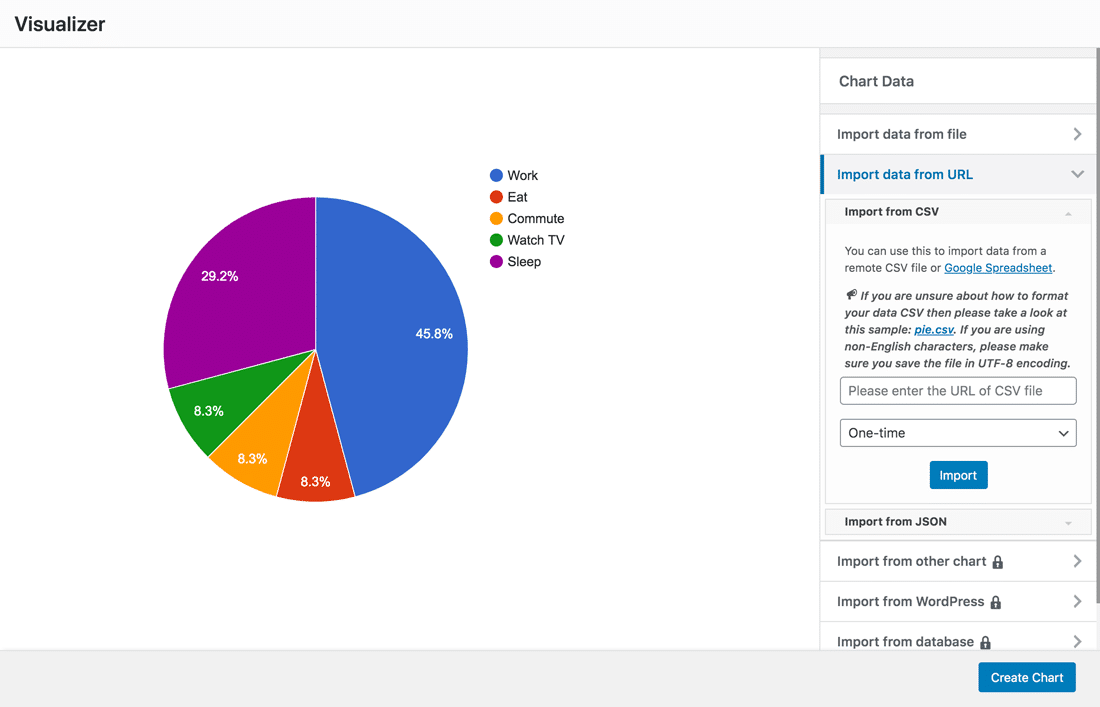This screenshot has width=1100, height=707.
Task: Click the red Eat legend swatch
Action: click(x=496, y=197)
